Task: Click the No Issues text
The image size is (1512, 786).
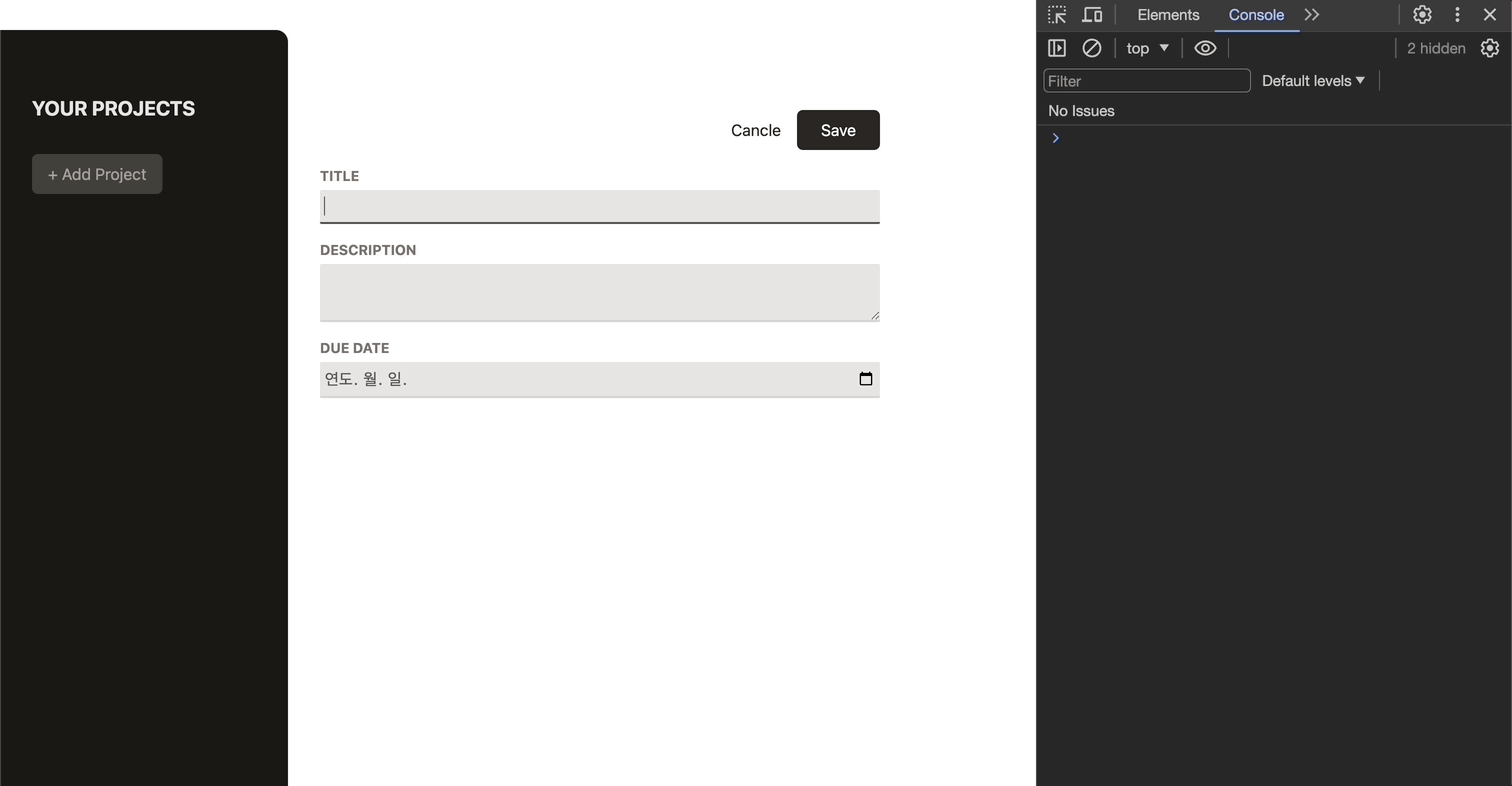Action: (x=1081, y=111)
